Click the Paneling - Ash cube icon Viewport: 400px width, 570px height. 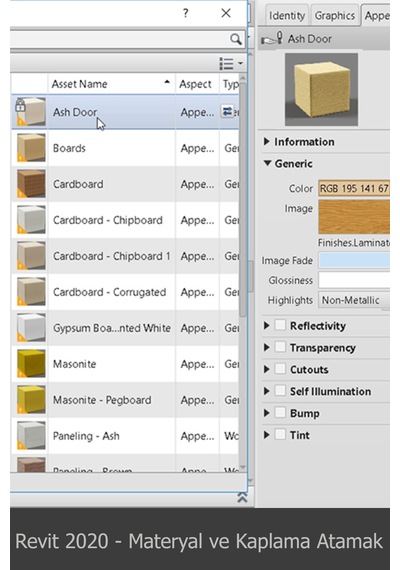pyautogui.click(x=31, y=435)
